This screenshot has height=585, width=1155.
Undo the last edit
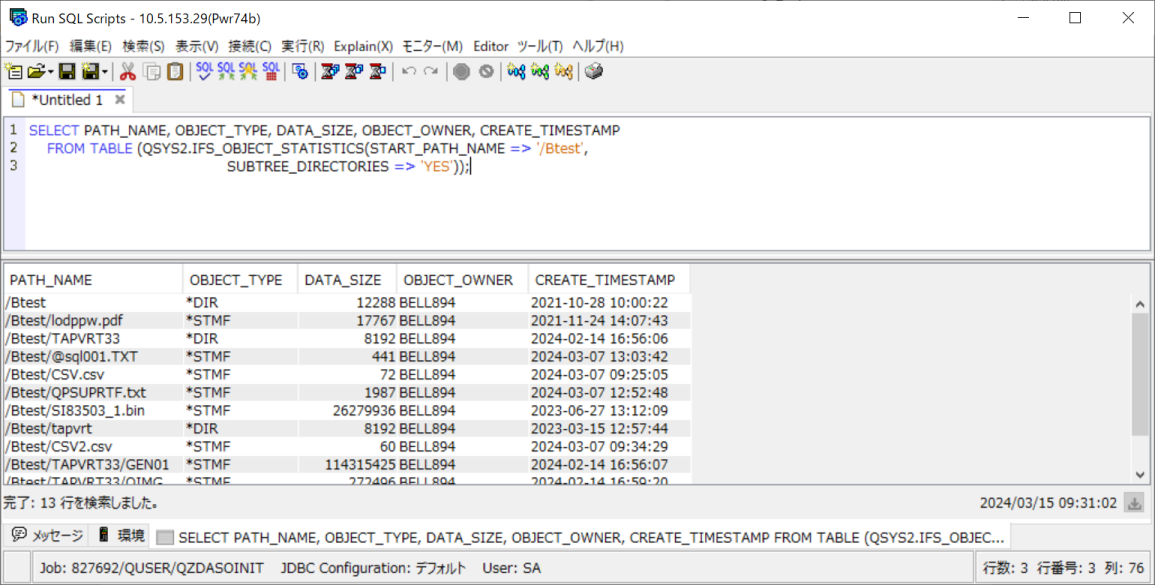tap(409, 71)
